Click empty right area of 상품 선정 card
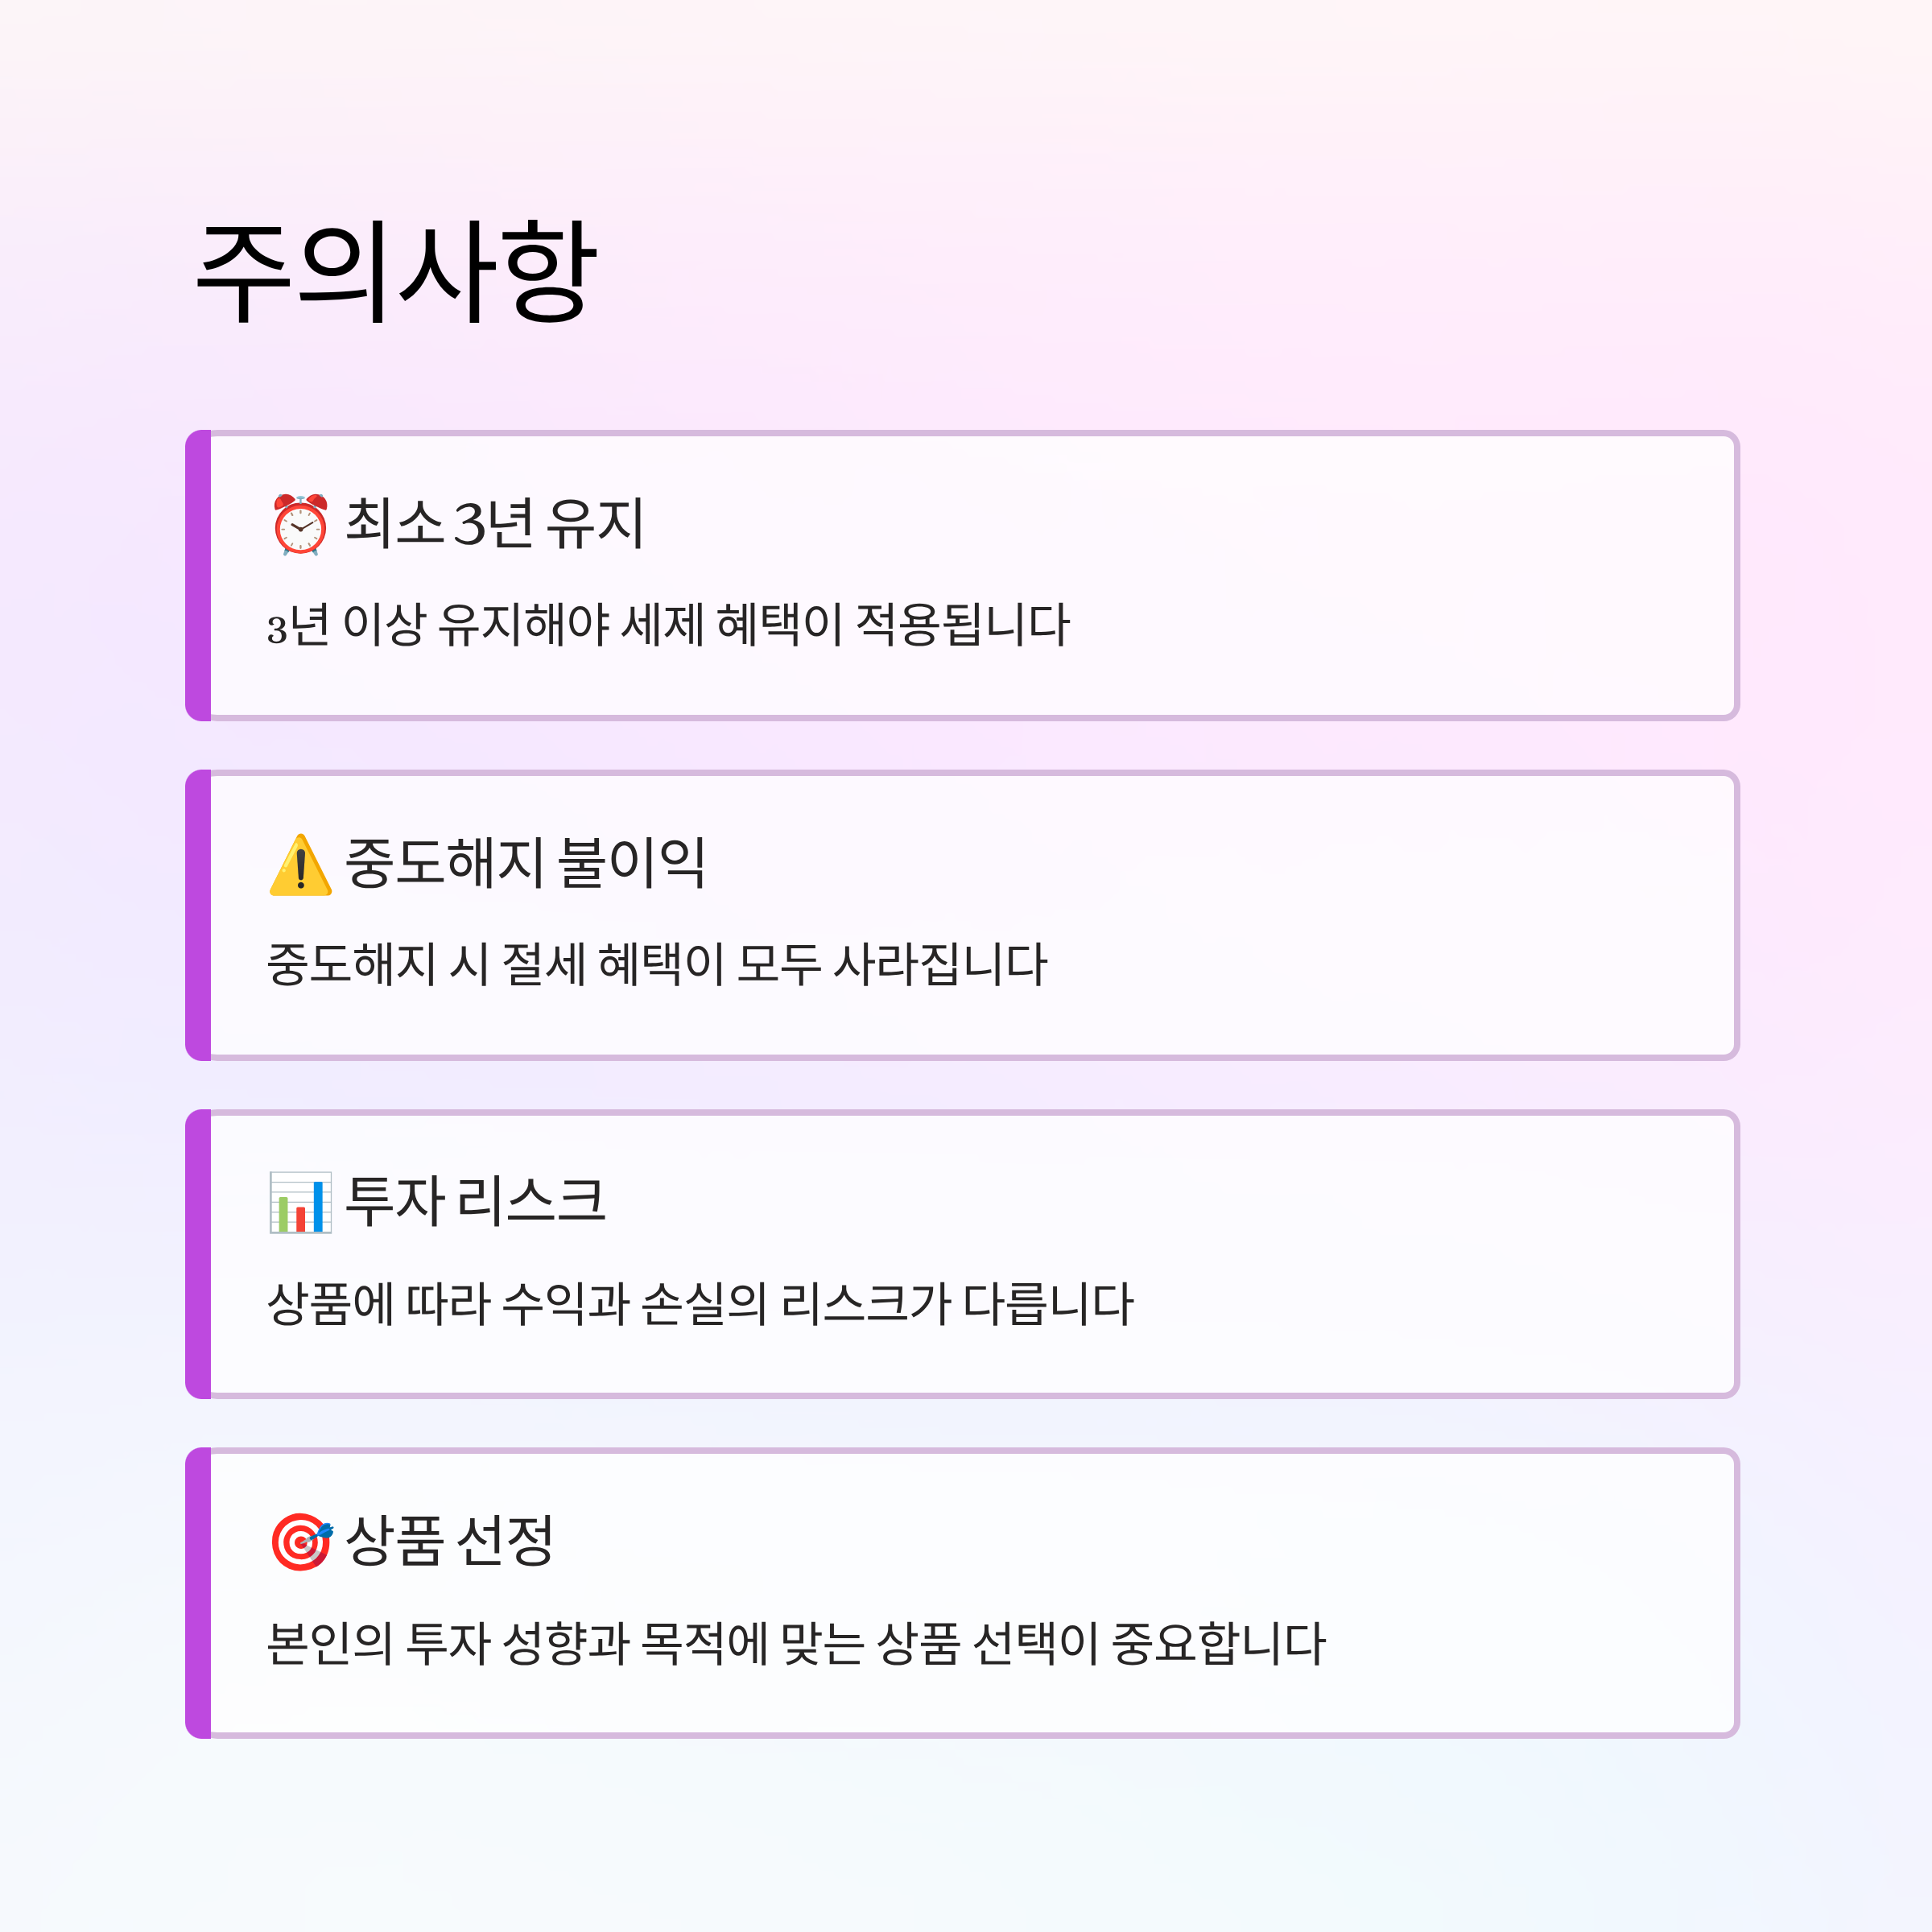This screenshot has height=1932, width=1932. pyautogui.click(x=1530, y=1593)
